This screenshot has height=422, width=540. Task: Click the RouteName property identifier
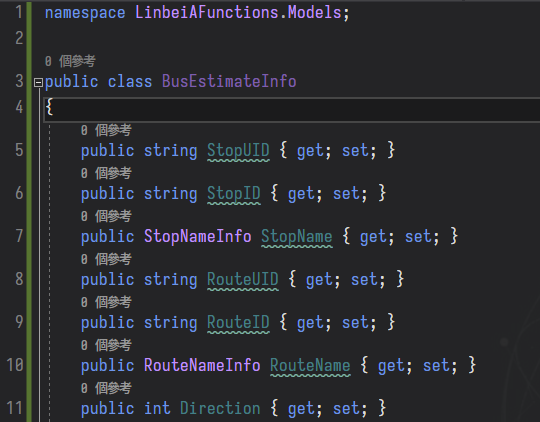point(310,365)
